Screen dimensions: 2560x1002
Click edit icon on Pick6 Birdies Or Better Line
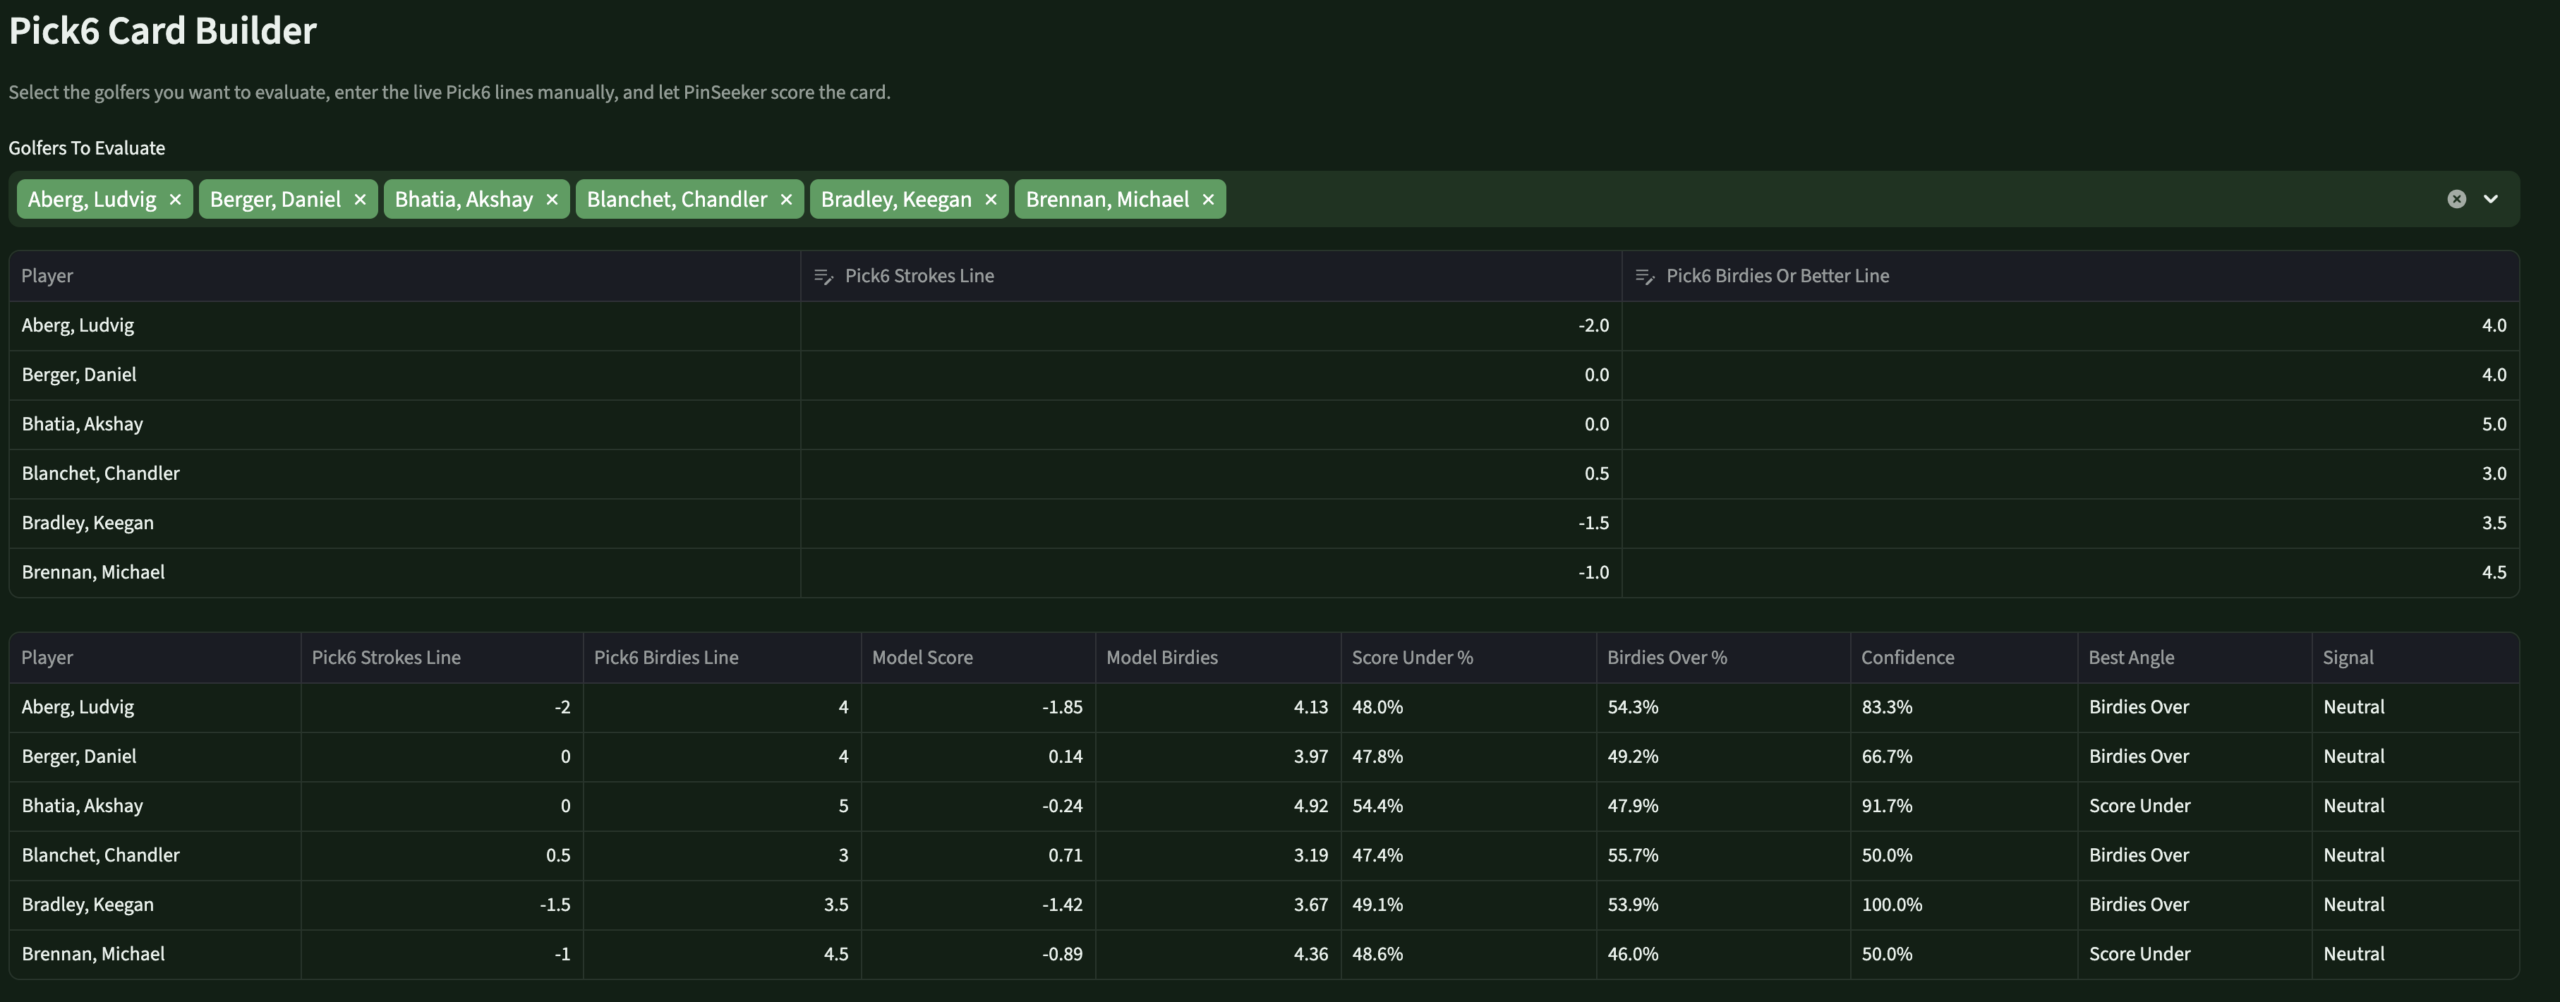pyautogui.click(x=1644, y=276)
